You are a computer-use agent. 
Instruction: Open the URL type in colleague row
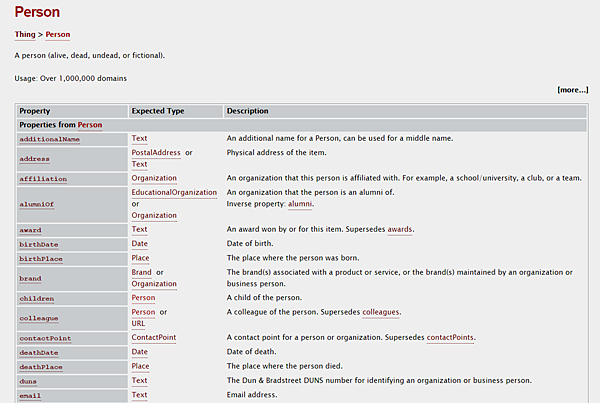click(139, 324)
